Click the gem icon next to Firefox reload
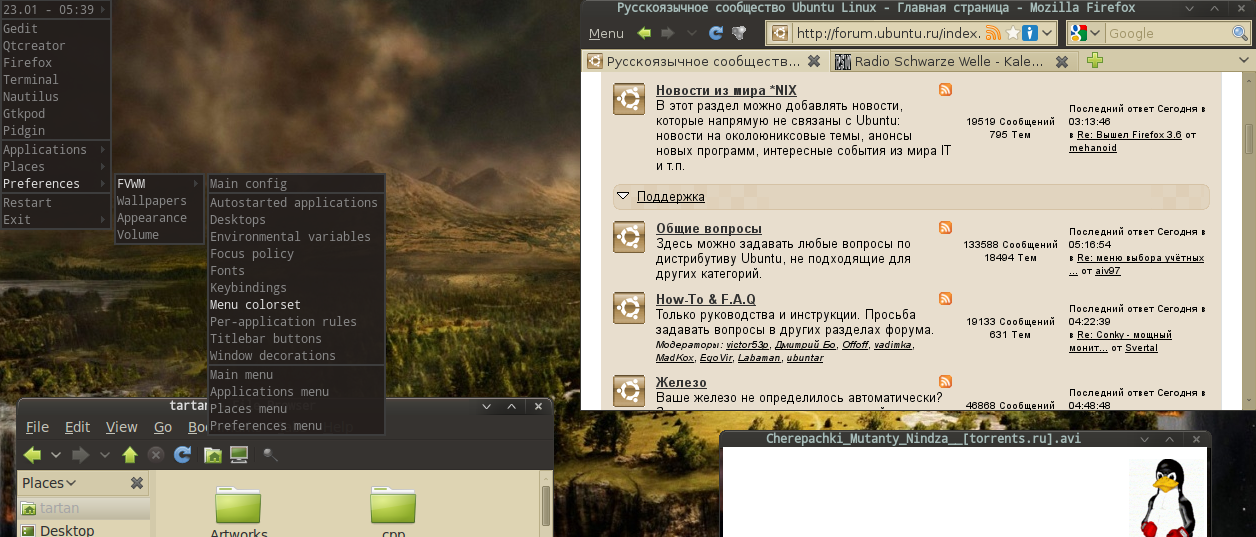This screenshot has width=1256, height=537. point(739,33)
